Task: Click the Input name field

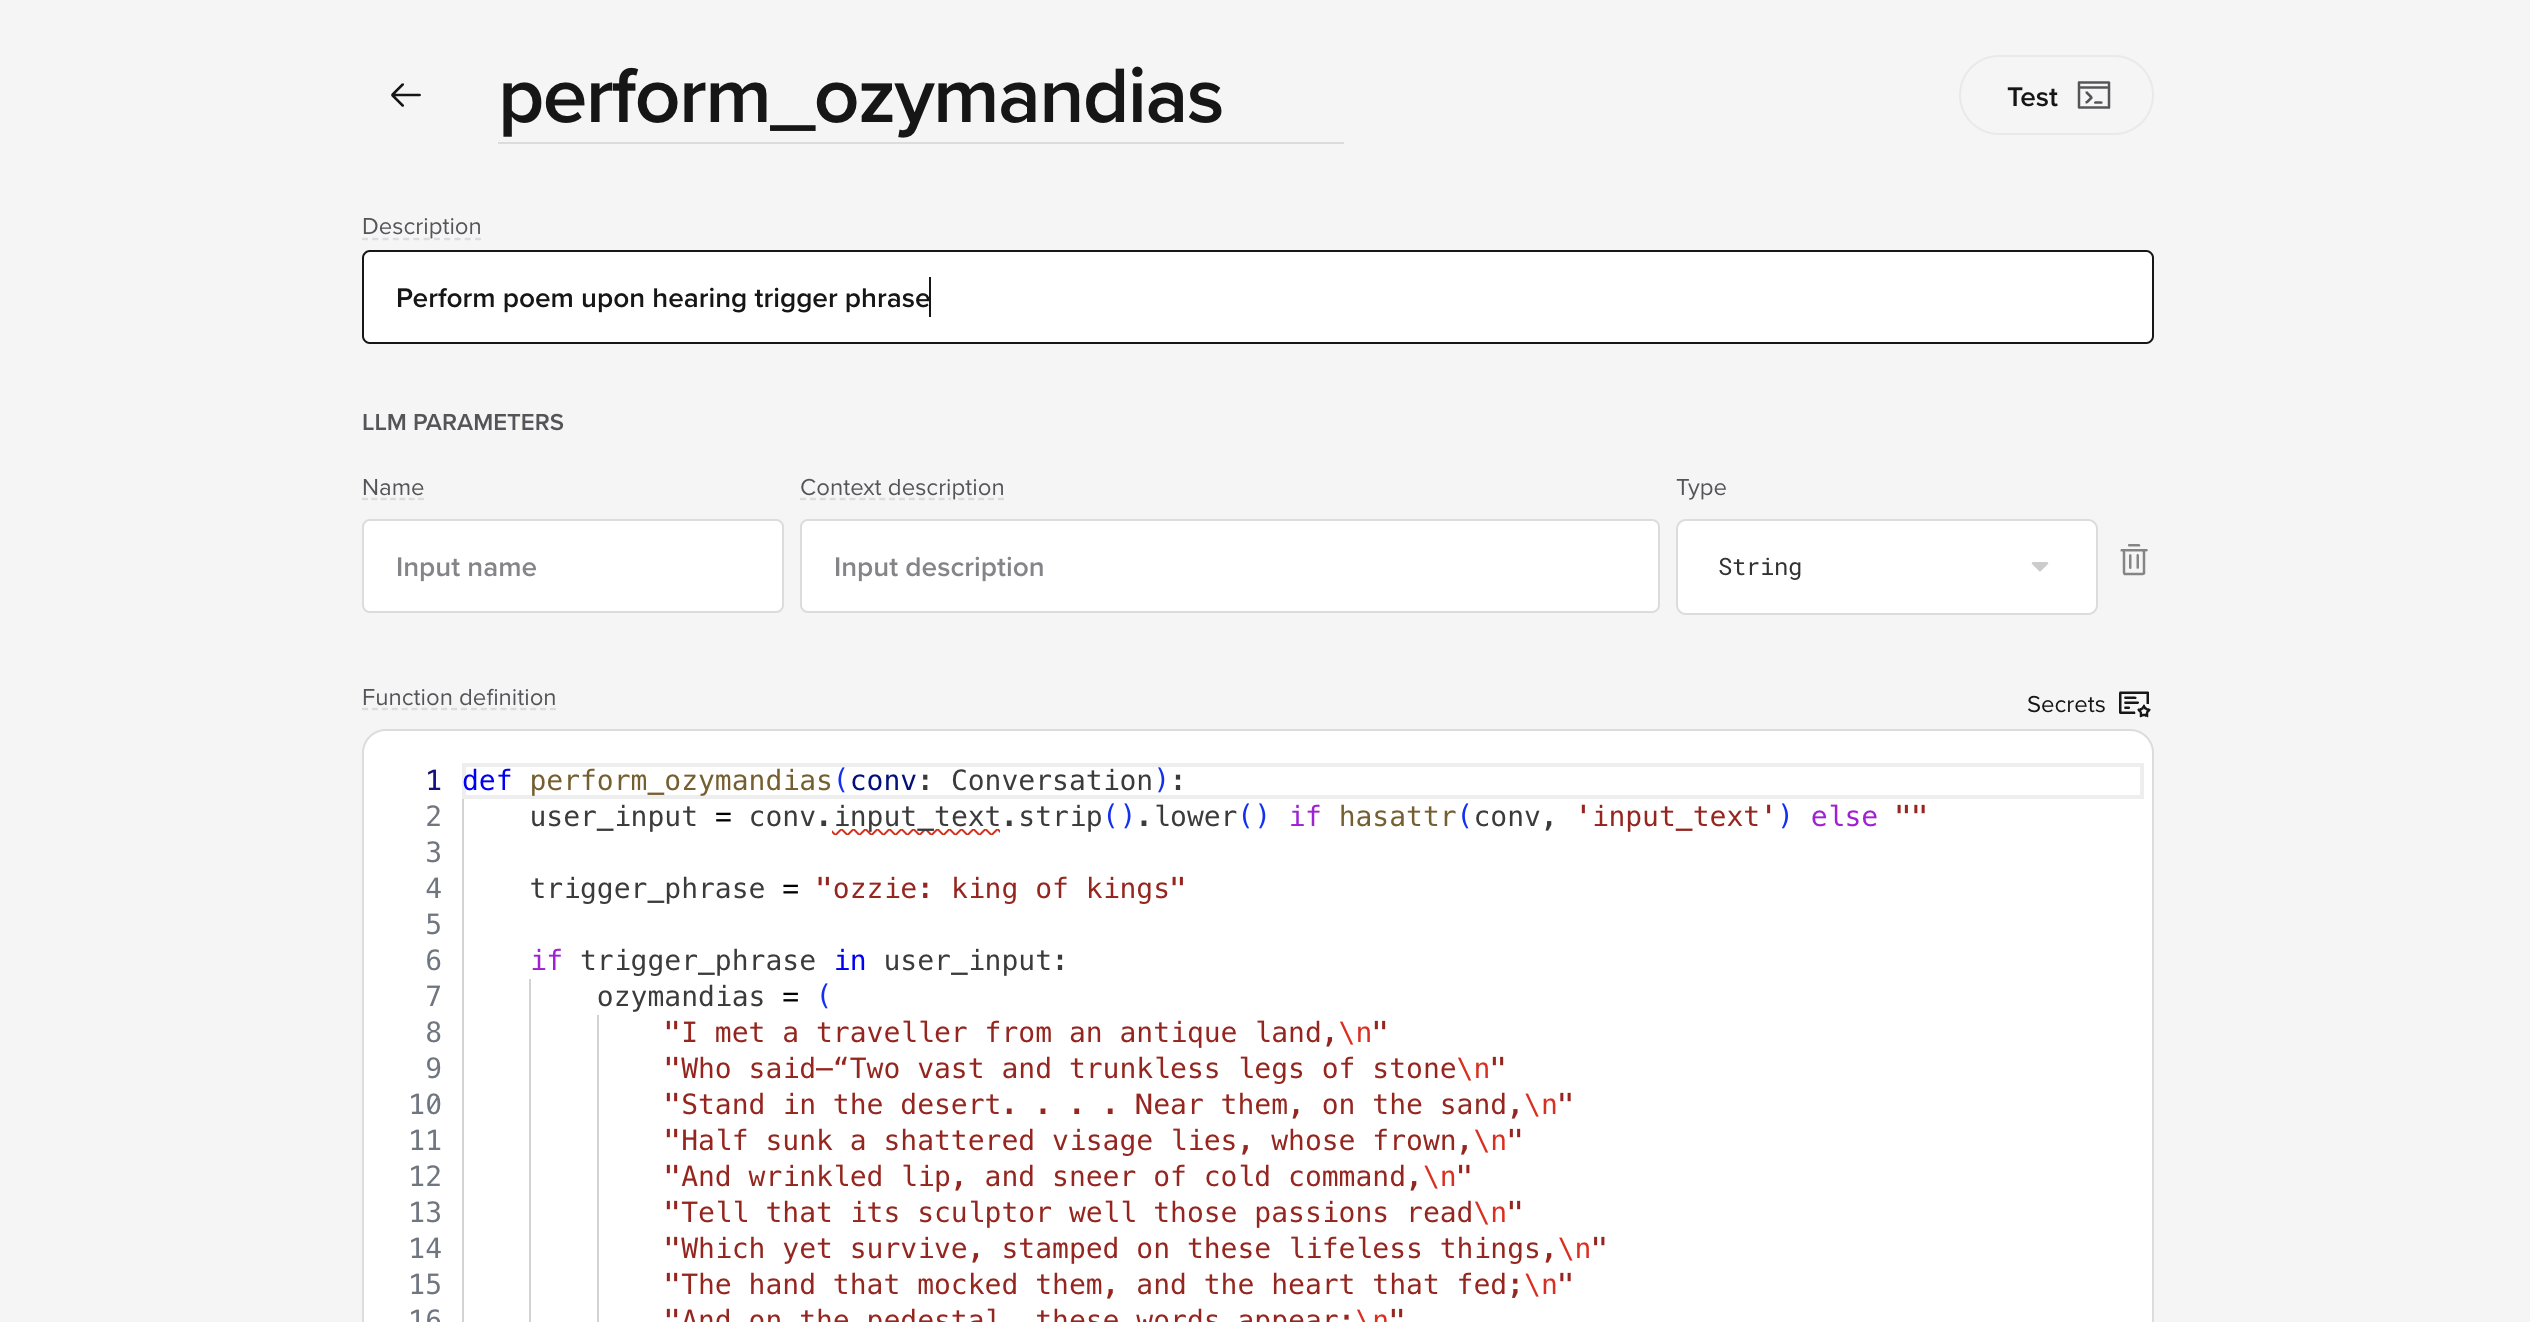Action: [x=572, y=567]
